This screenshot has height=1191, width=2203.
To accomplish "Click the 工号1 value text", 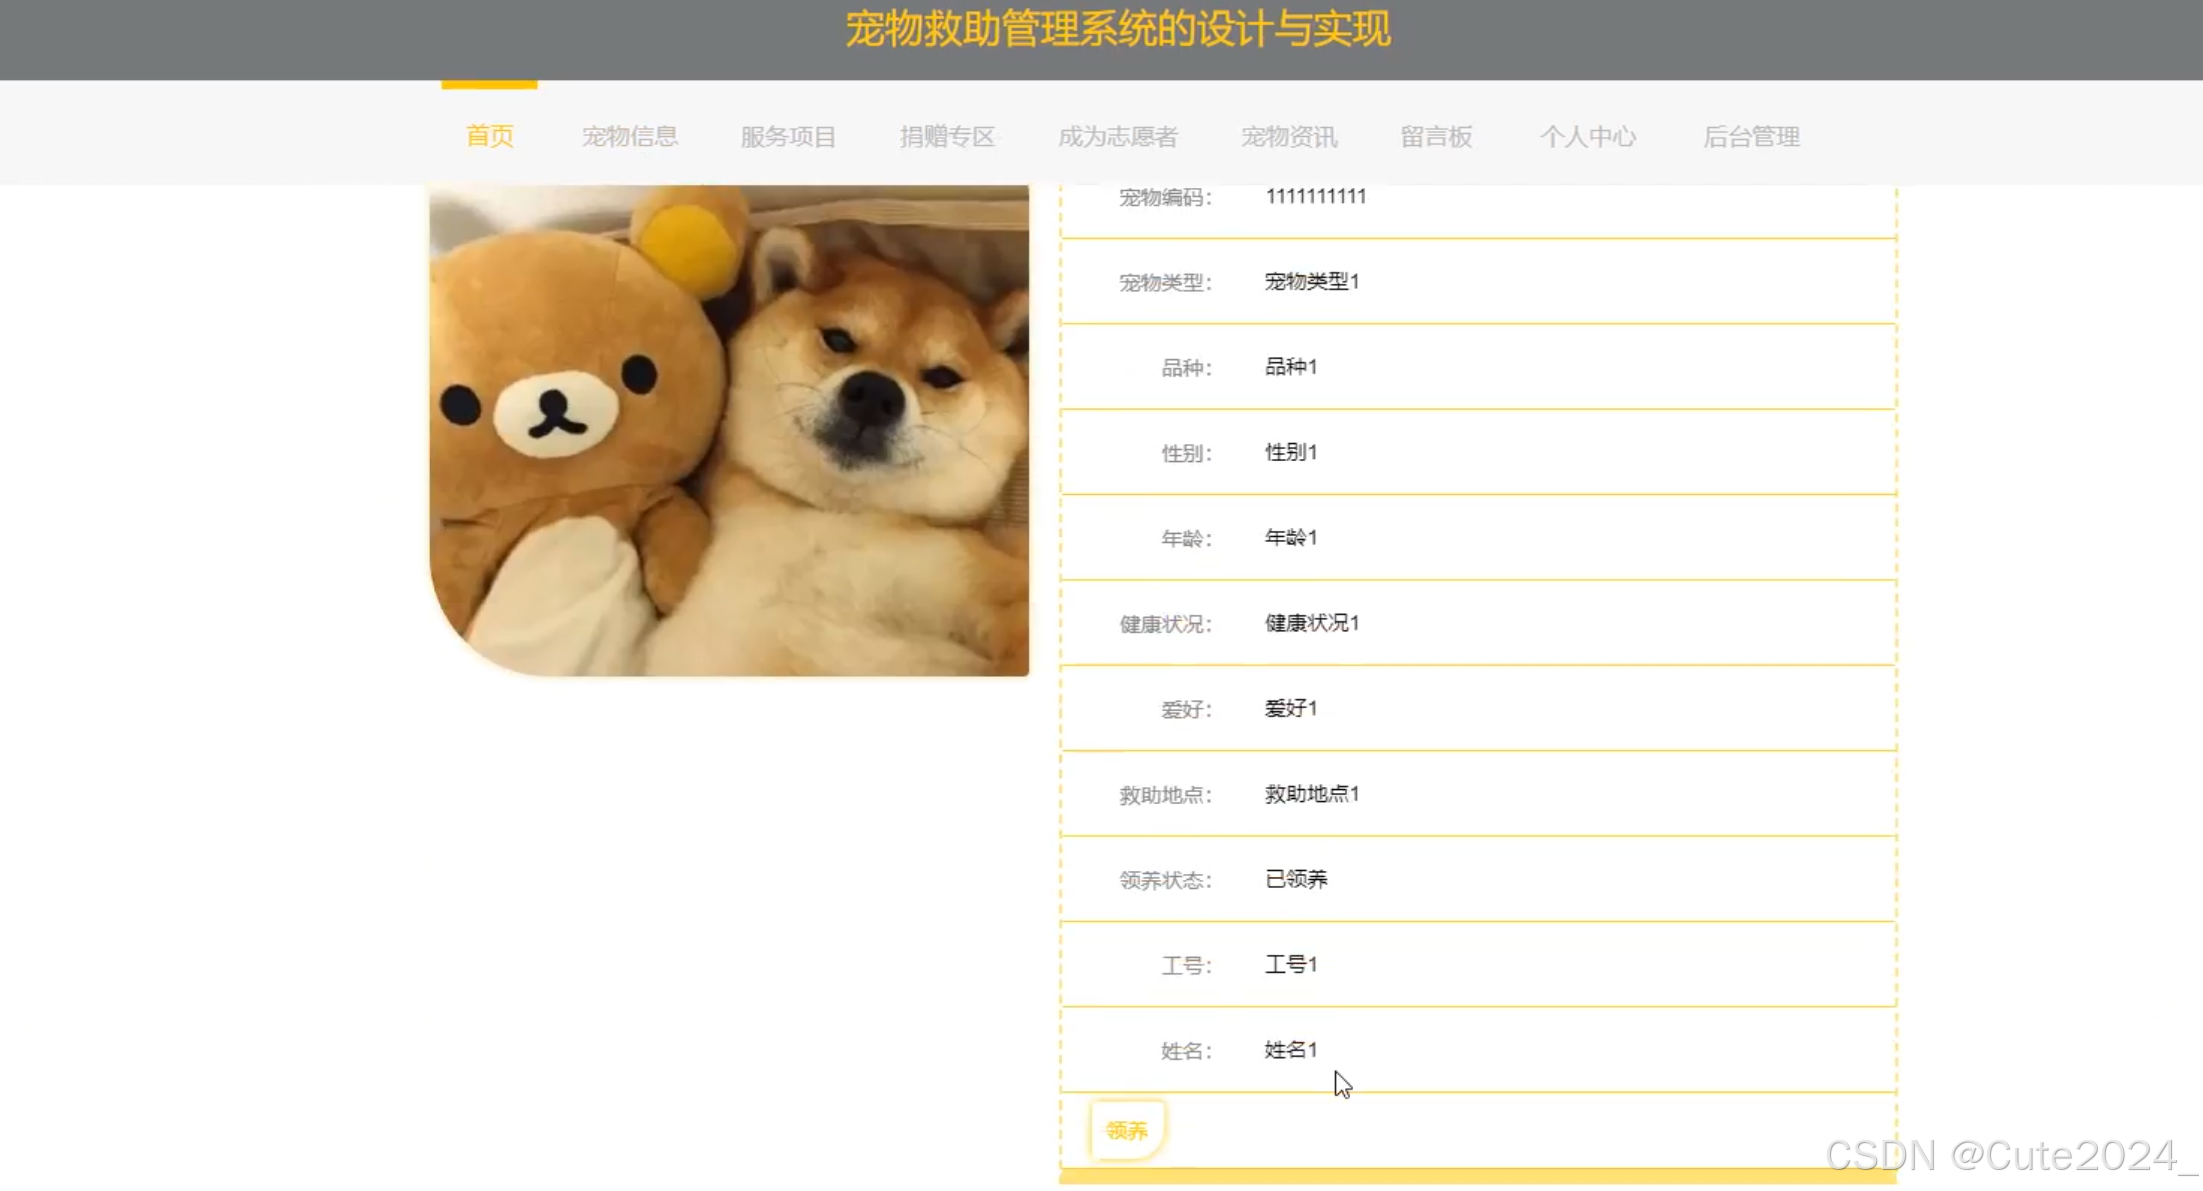I will coord(1290,964).
